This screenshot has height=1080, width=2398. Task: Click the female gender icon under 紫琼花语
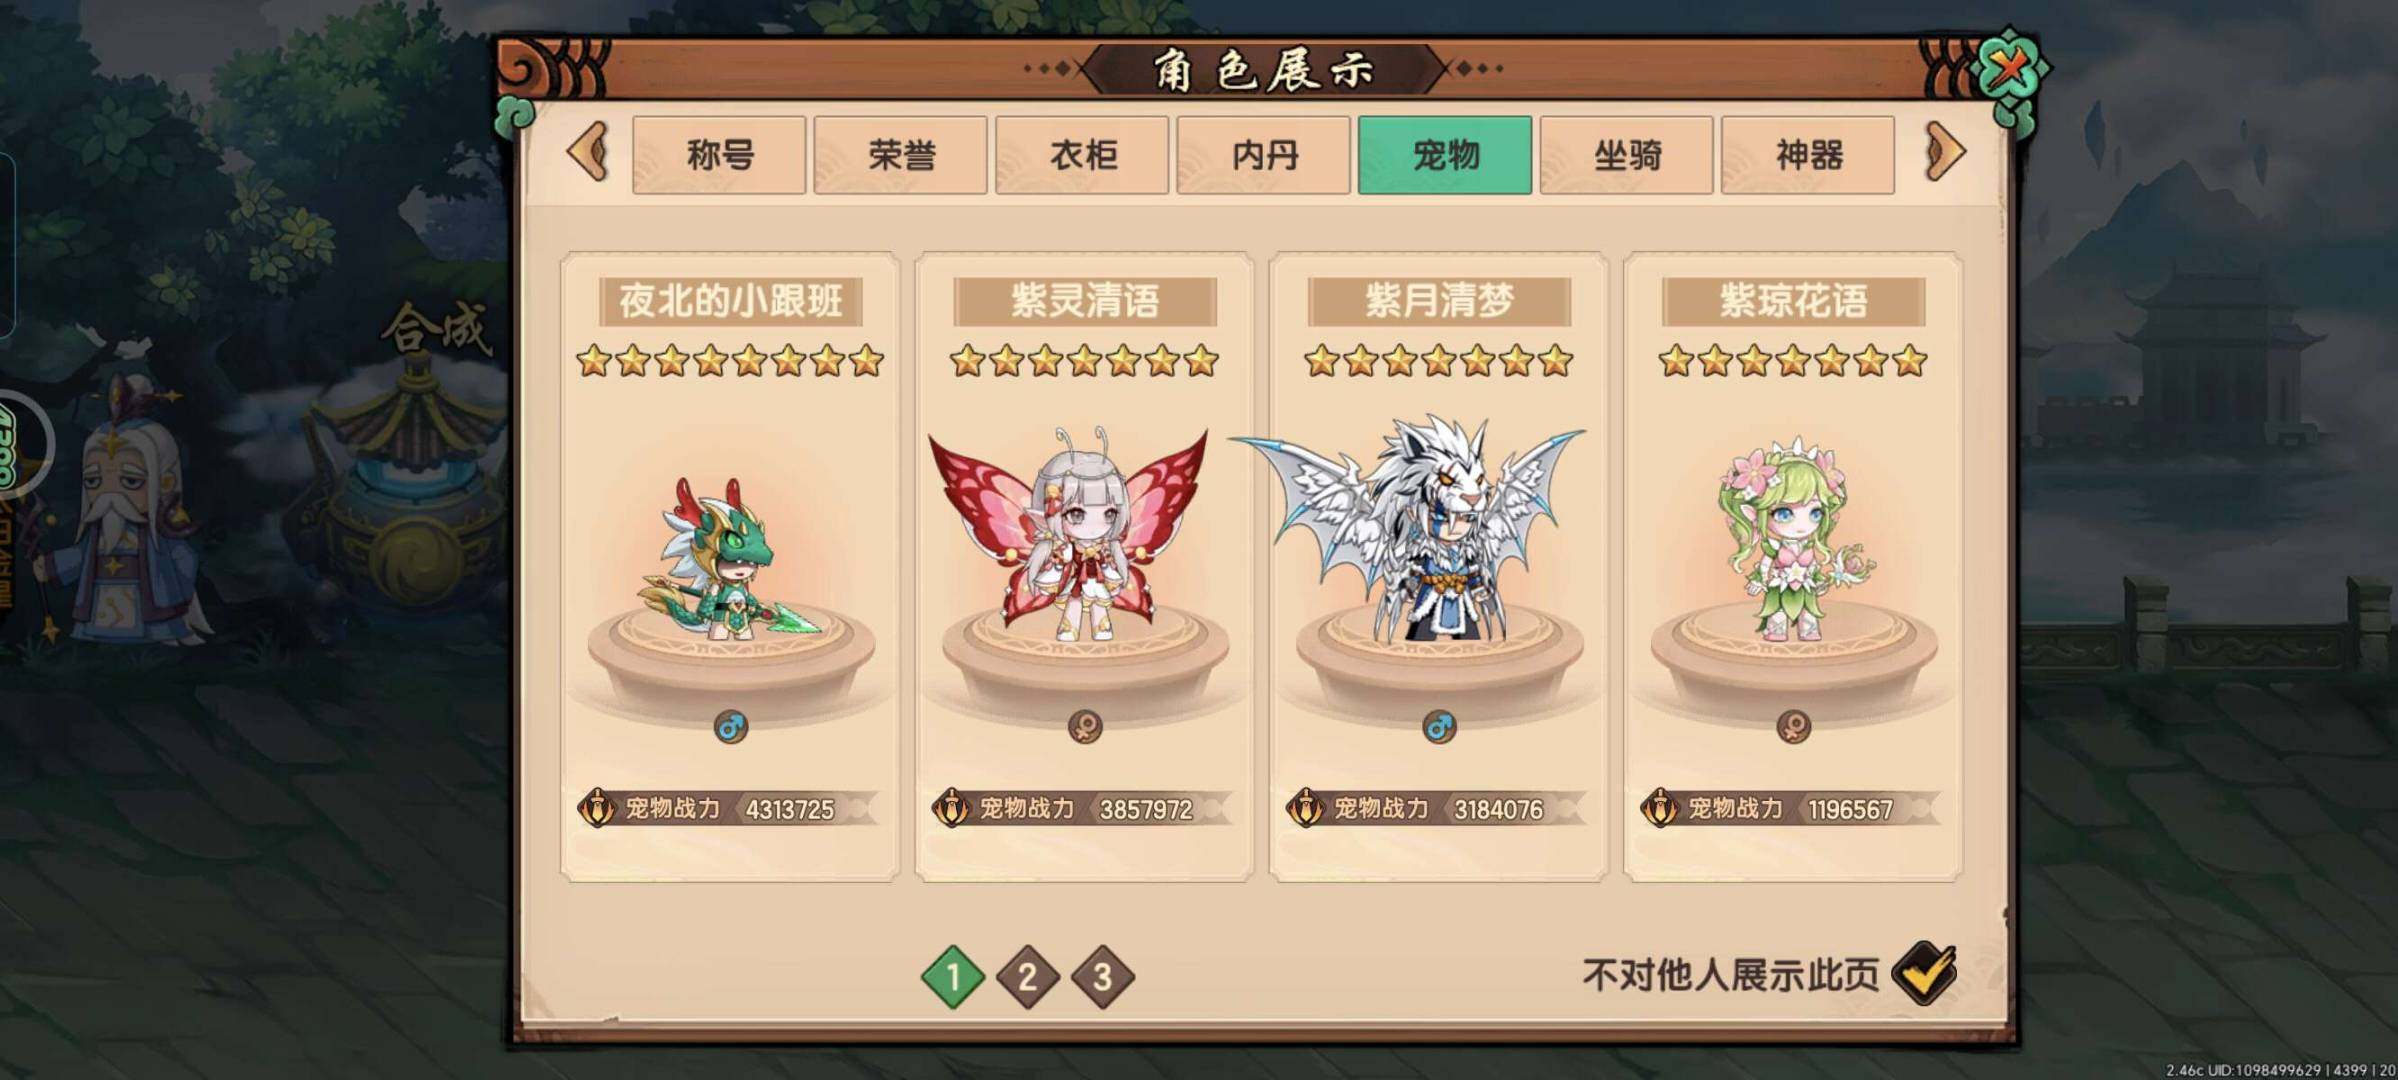pyautogui.click(x=1793, y=727)
